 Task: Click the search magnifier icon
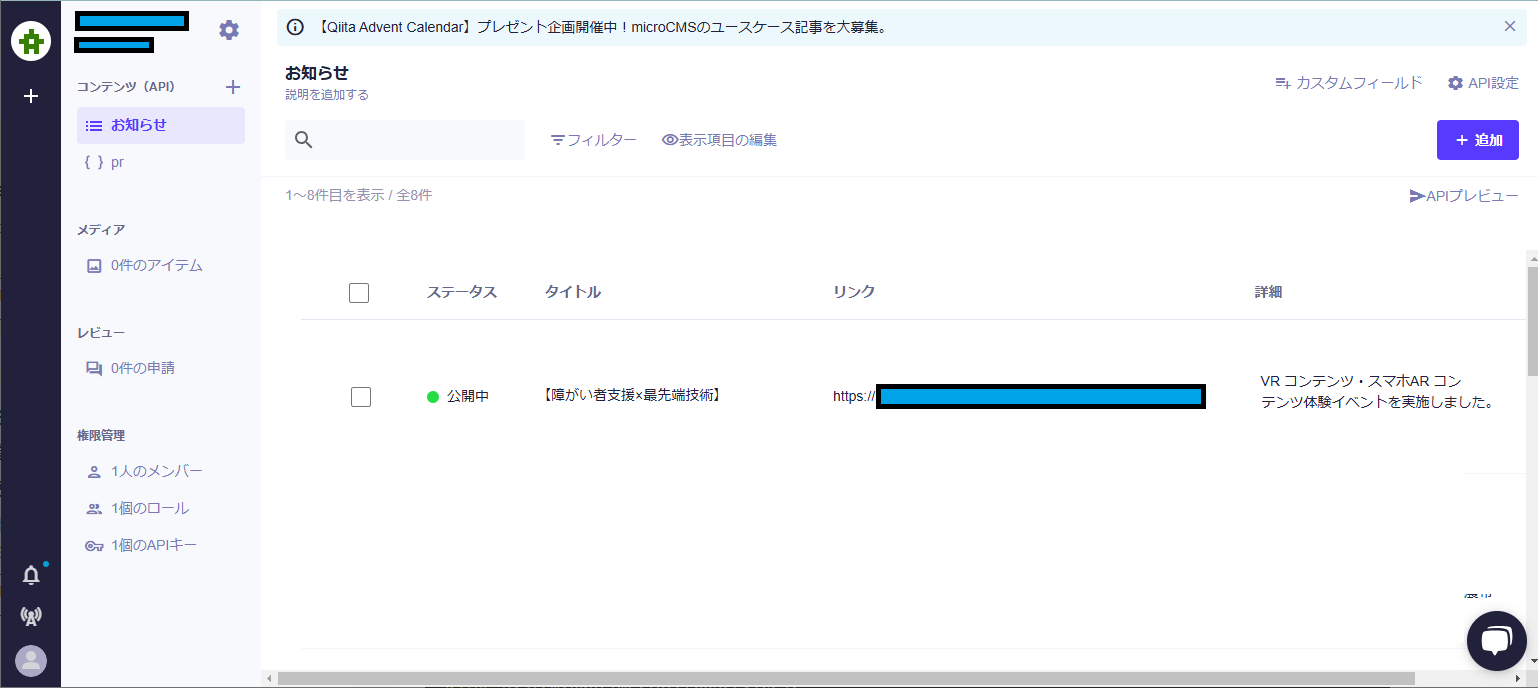point(304,140)
